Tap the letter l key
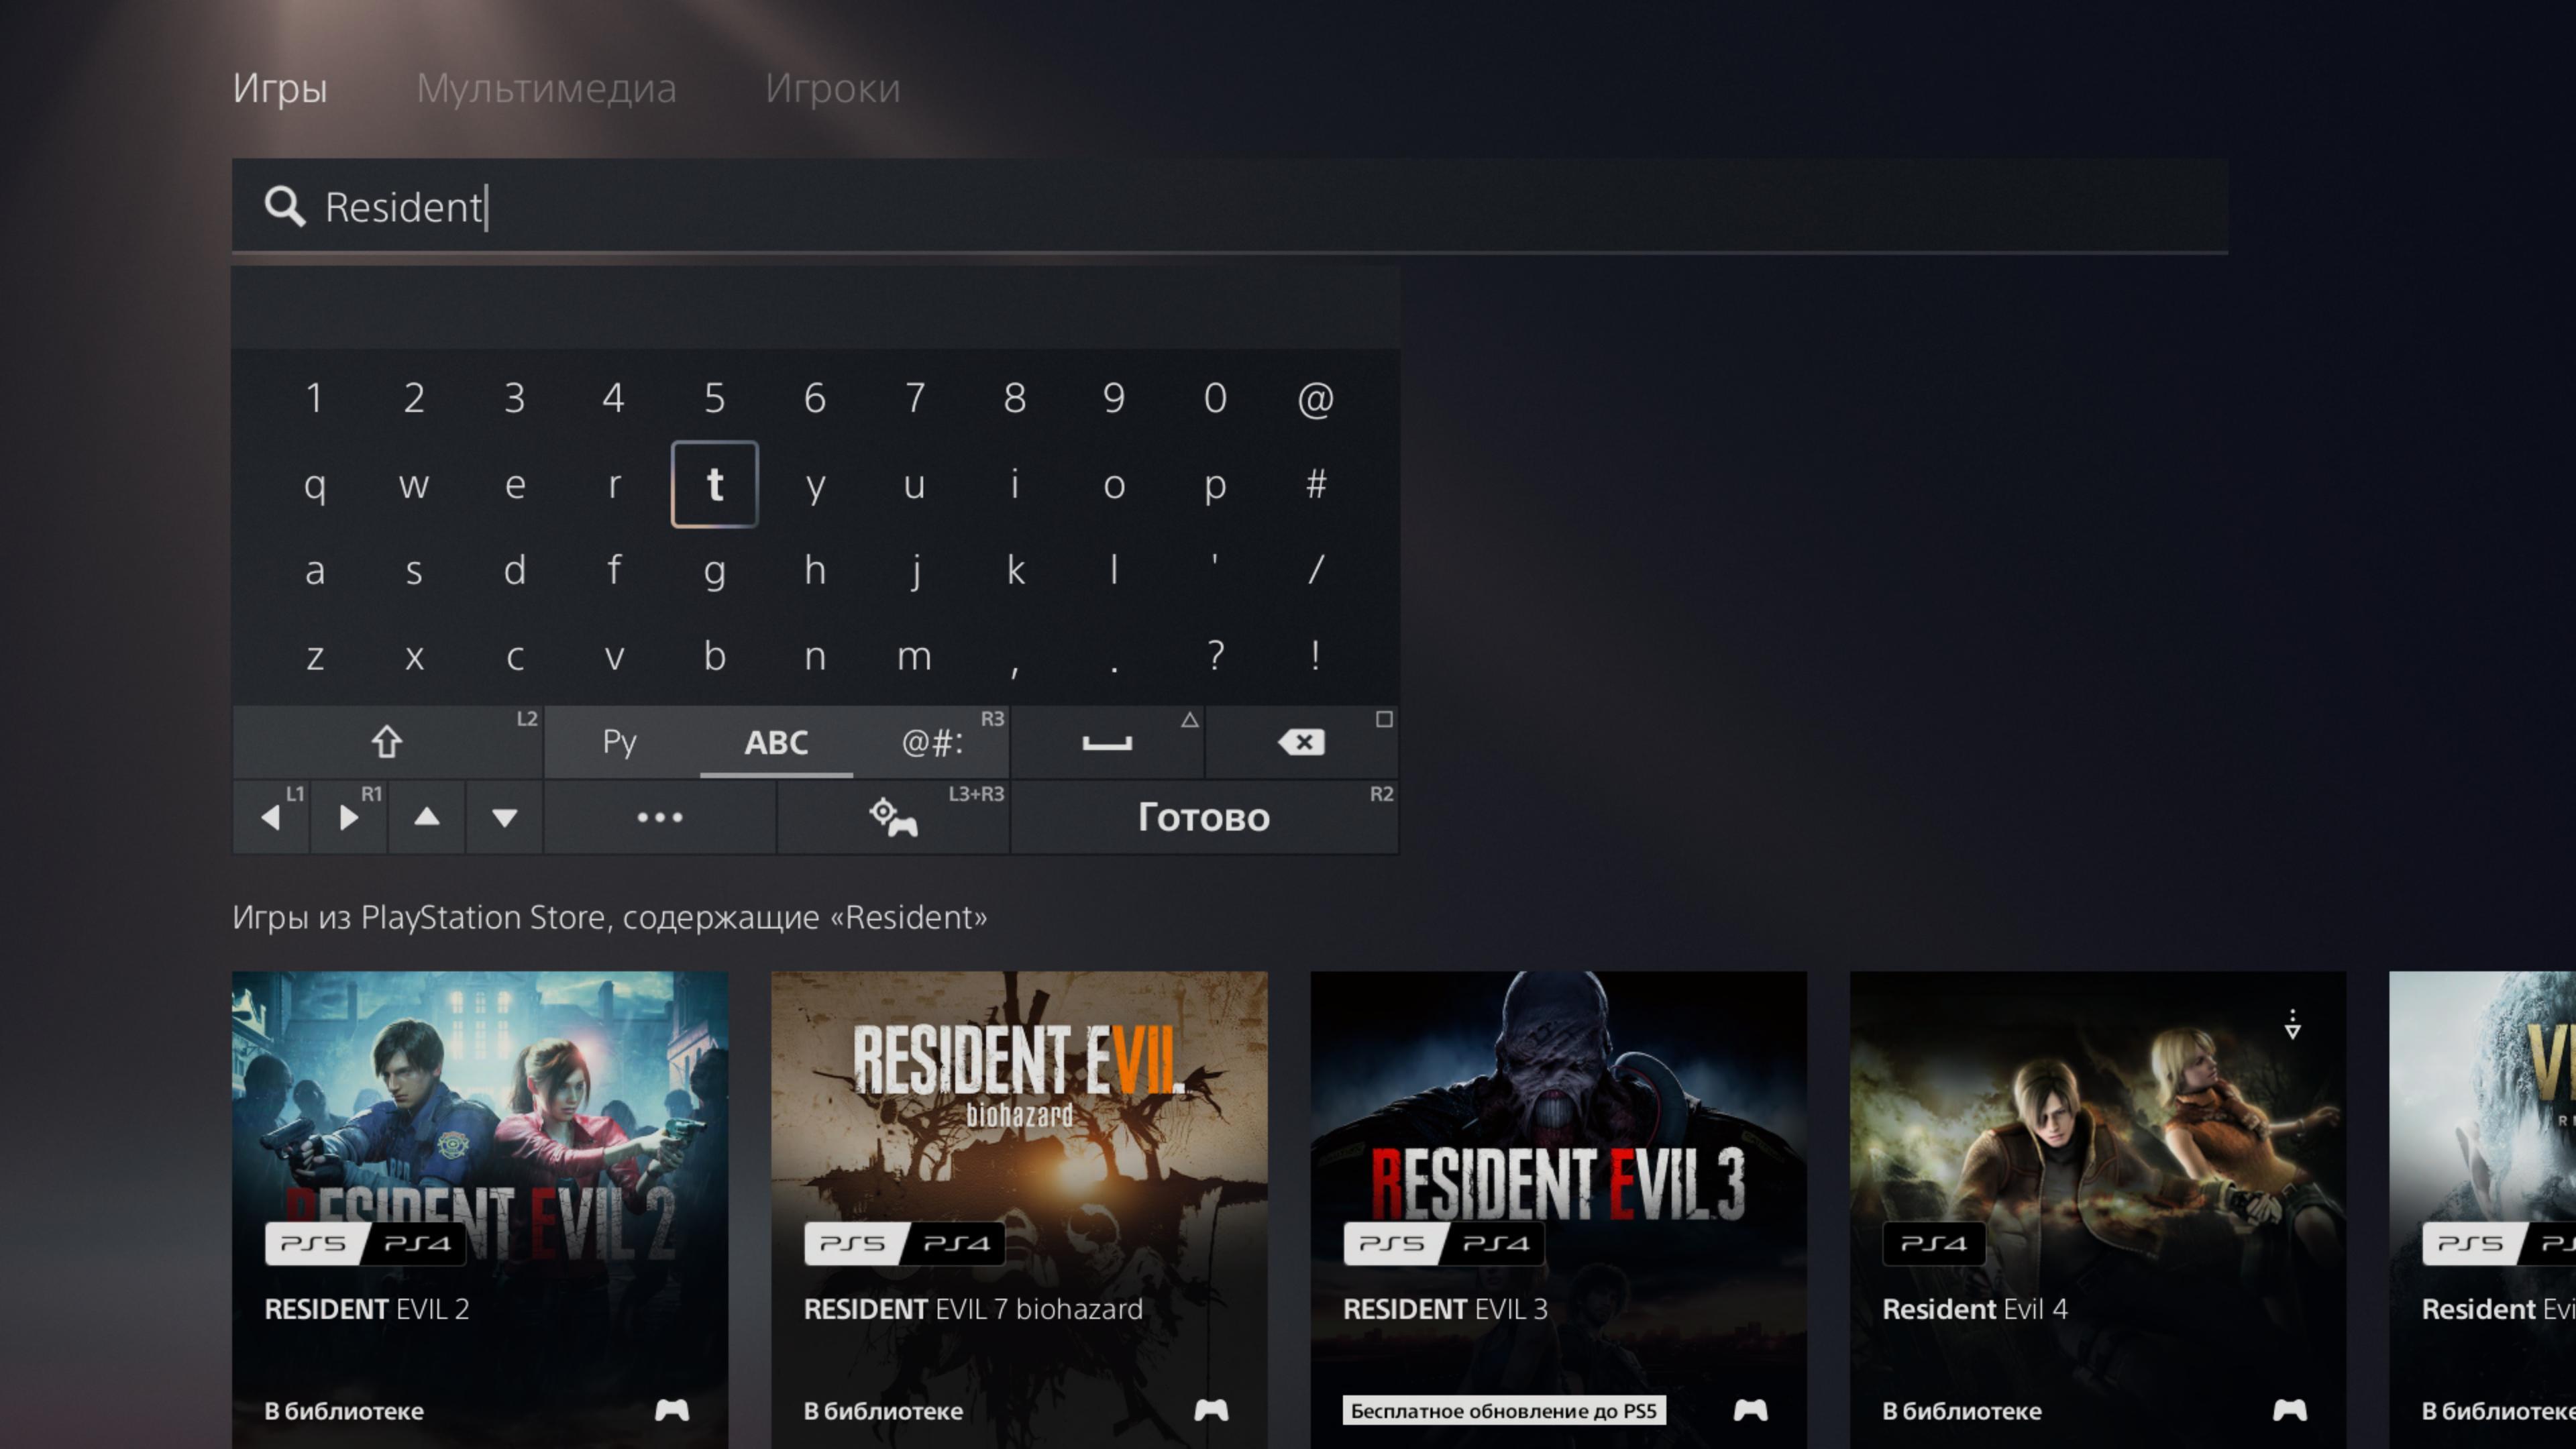Screen dimensions: 2576x1449 click(1114, 570)
